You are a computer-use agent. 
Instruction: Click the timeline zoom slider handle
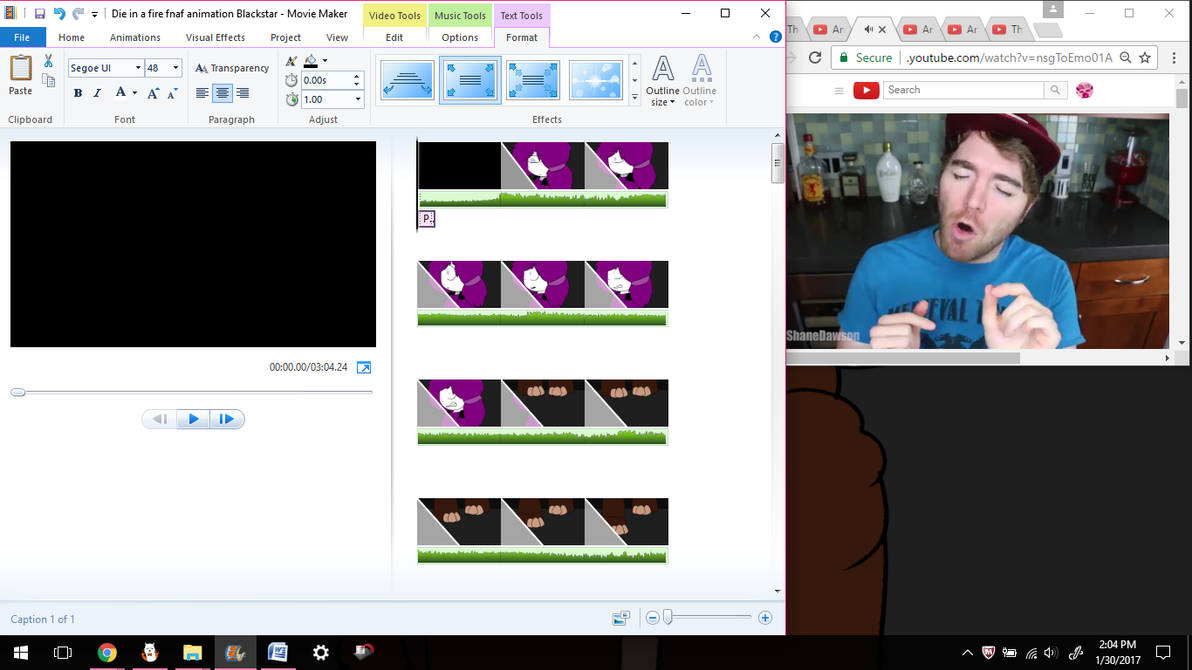click(668, 618)
